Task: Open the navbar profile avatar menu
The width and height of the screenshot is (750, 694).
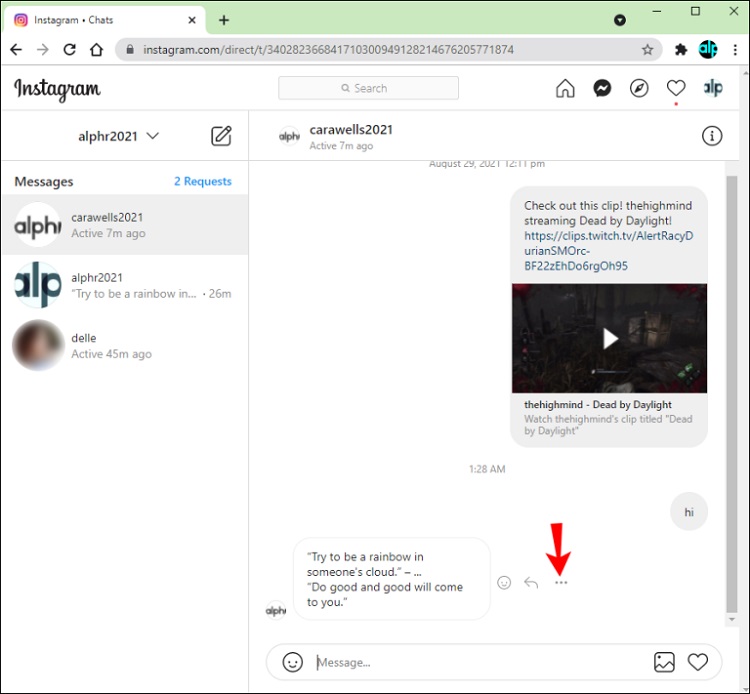Action: 712,89
